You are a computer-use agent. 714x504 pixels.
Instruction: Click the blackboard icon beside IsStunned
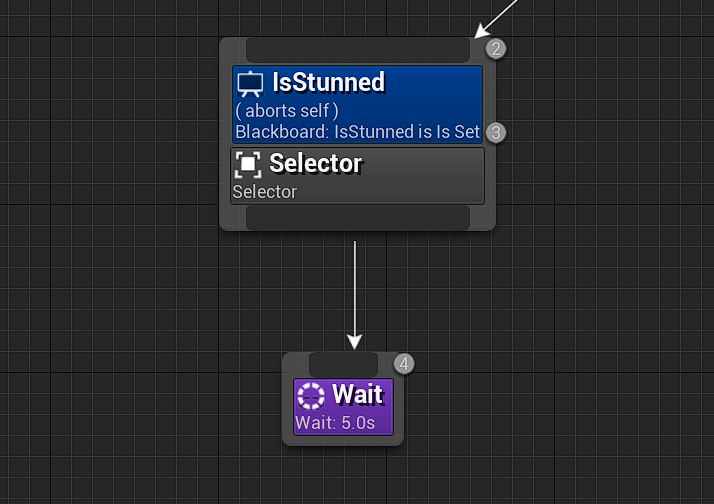click(x=250, y=84)
